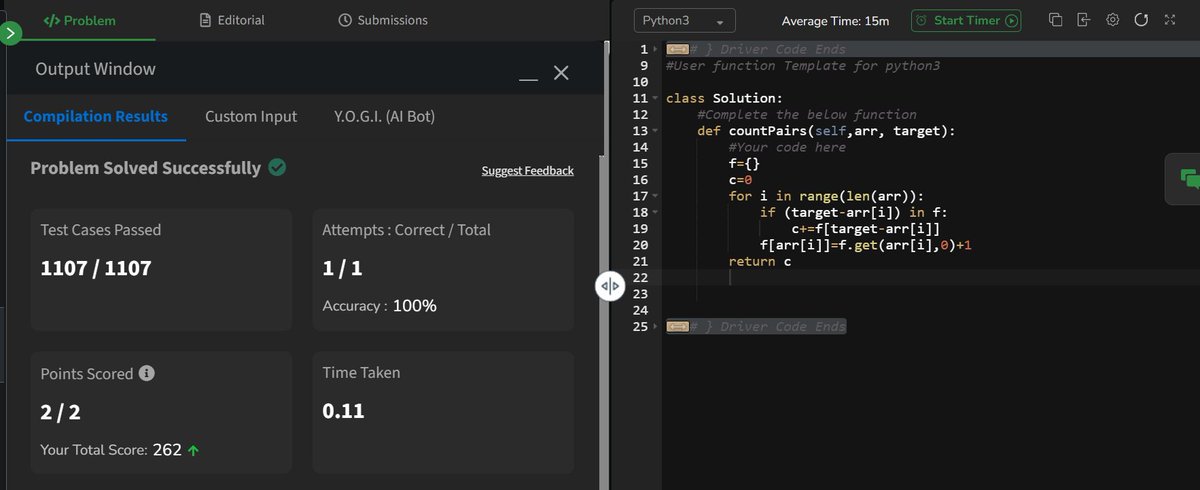The image size is (1200, 490).
Task: Switch to Custom Input tab
Action: point(251,116)
